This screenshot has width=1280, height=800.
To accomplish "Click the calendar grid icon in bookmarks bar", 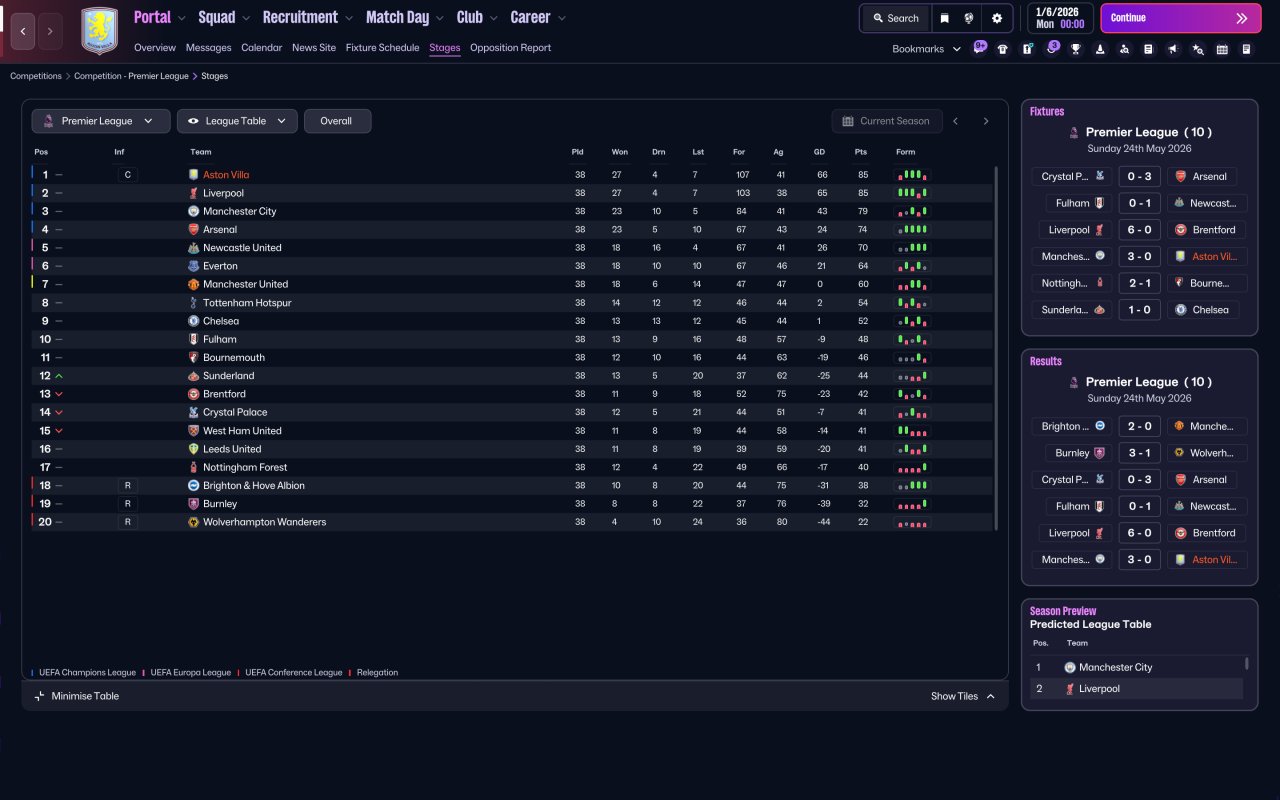I will click(1222, 49).
